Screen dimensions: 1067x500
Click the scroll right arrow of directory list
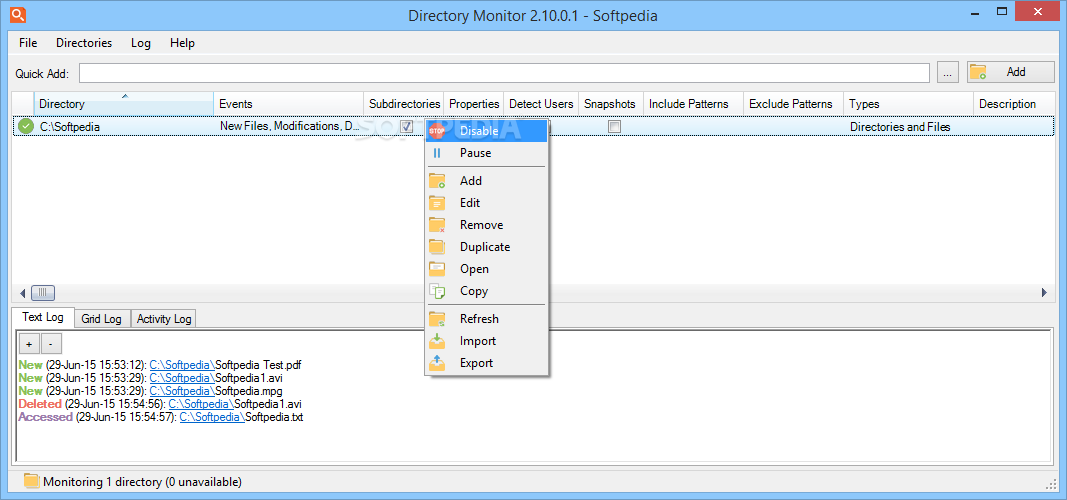1045,293
